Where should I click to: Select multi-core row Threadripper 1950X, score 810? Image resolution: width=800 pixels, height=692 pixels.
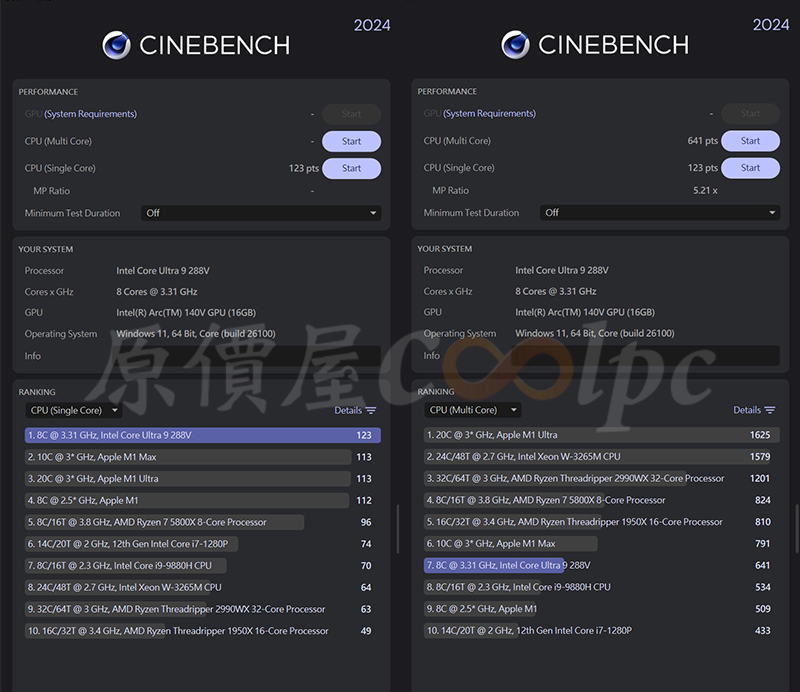[x=602, y=522]
